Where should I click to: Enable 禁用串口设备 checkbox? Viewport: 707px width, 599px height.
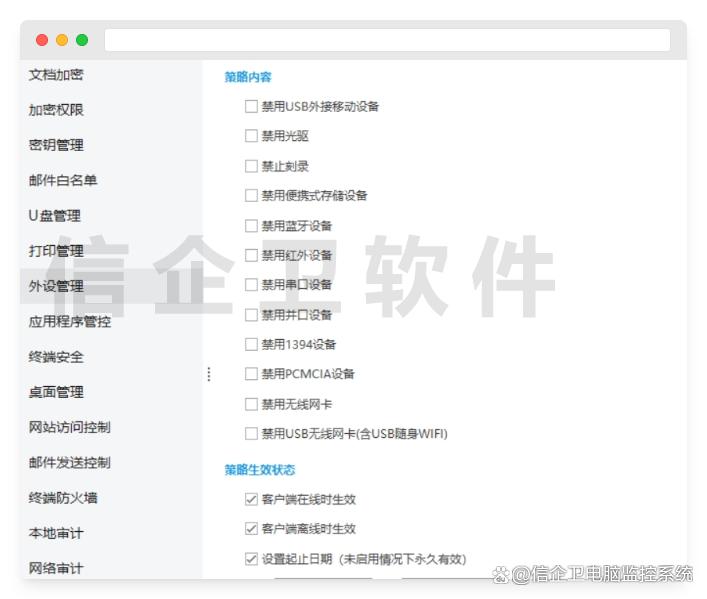251,285
